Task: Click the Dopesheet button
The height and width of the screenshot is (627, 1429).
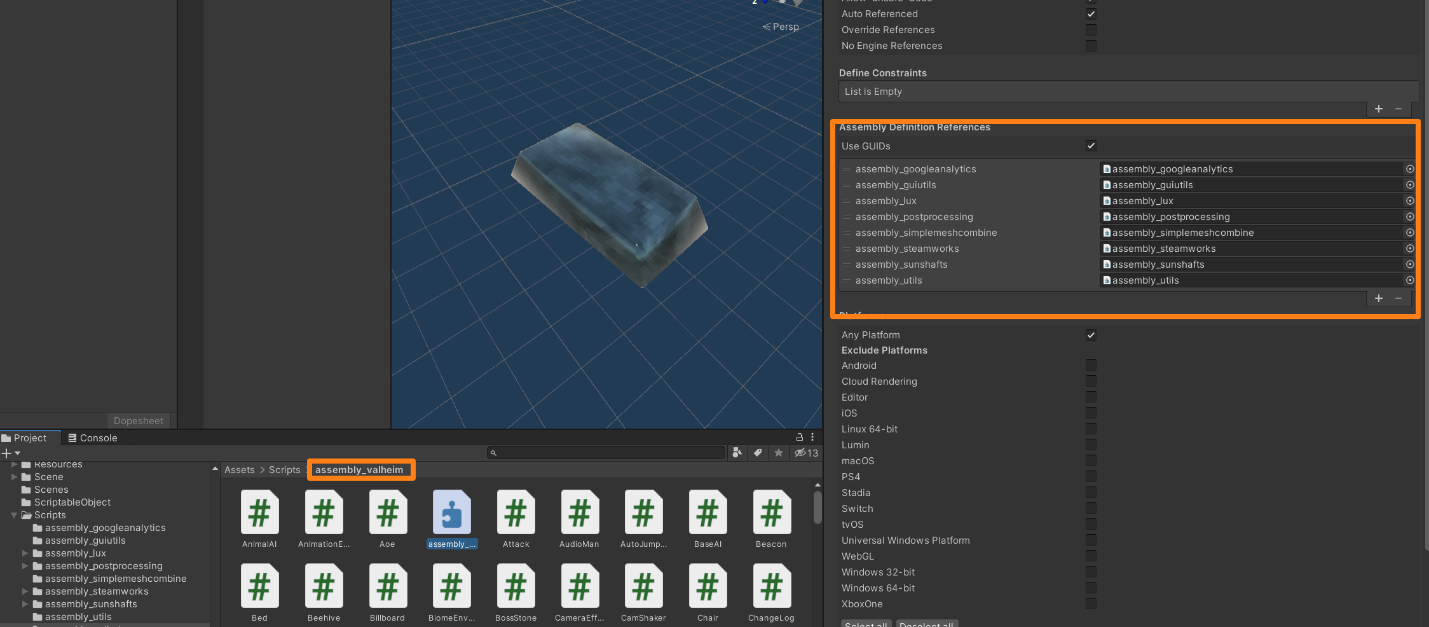Action: pos(139,421)
